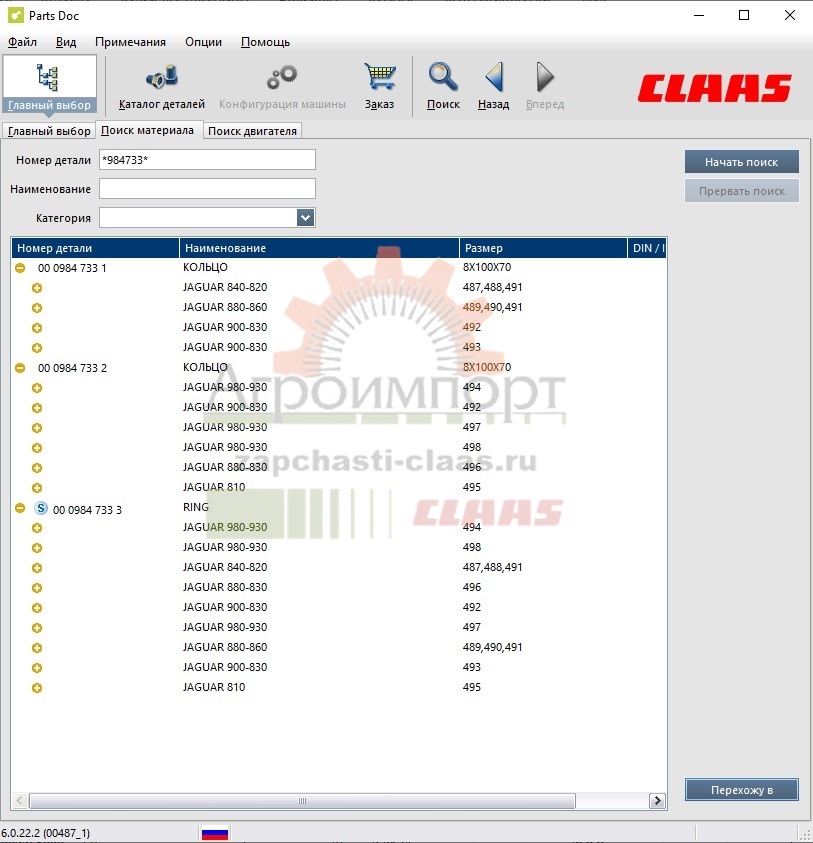Switch to Главный выбор tab
Screen dimensions: 813x843
click(49, 131)
